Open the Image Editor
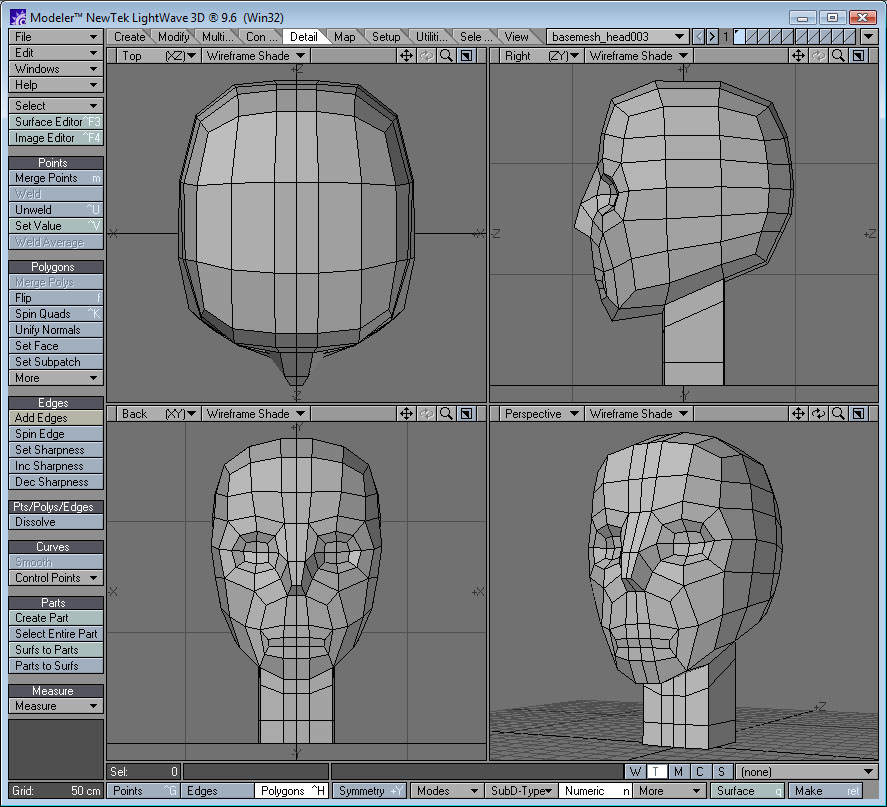Image resolution: width=887 pixels, height=807 pixels. coord(56,138)
